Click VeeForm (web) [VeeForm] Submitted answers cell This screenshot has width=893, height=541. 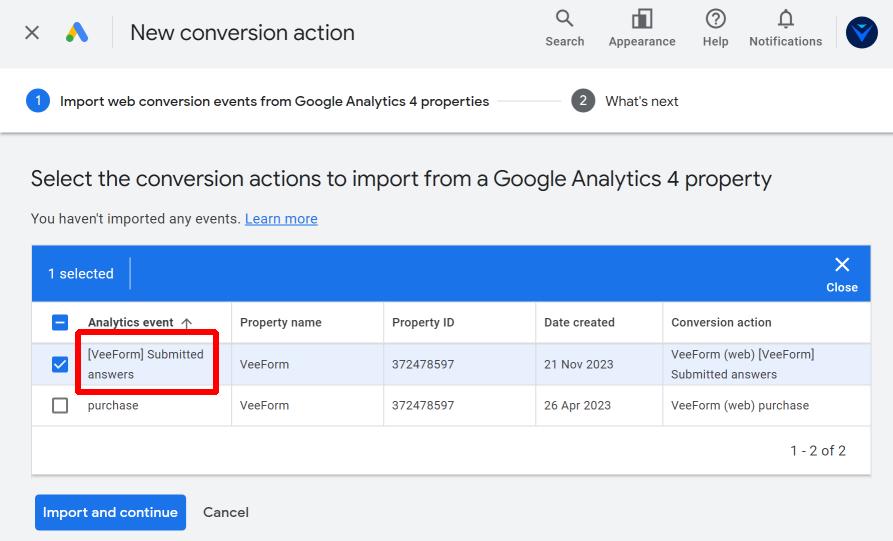pyautogui.click(x=743, y=364)
